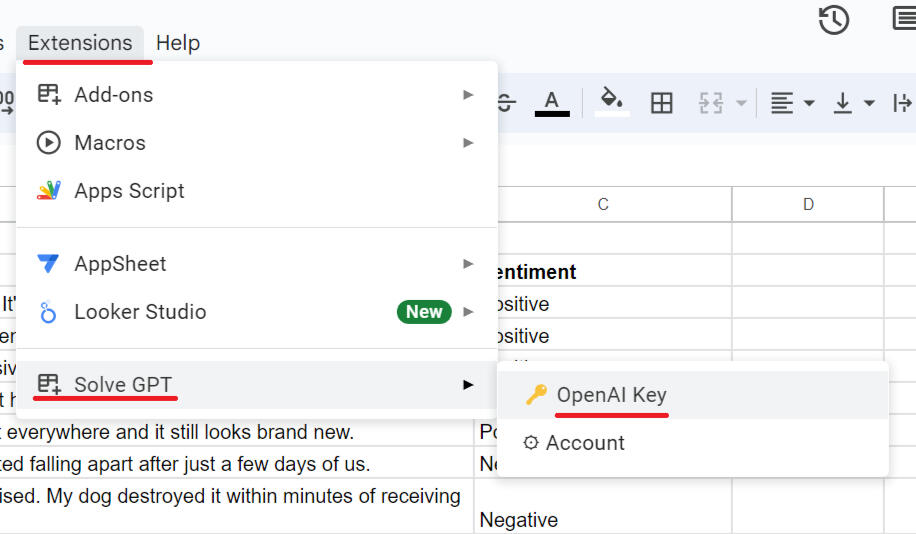916x534 pixels.
Task: Select Account in Solve GPT submenu
Action: pyautogui.click(x=585, y=443)
